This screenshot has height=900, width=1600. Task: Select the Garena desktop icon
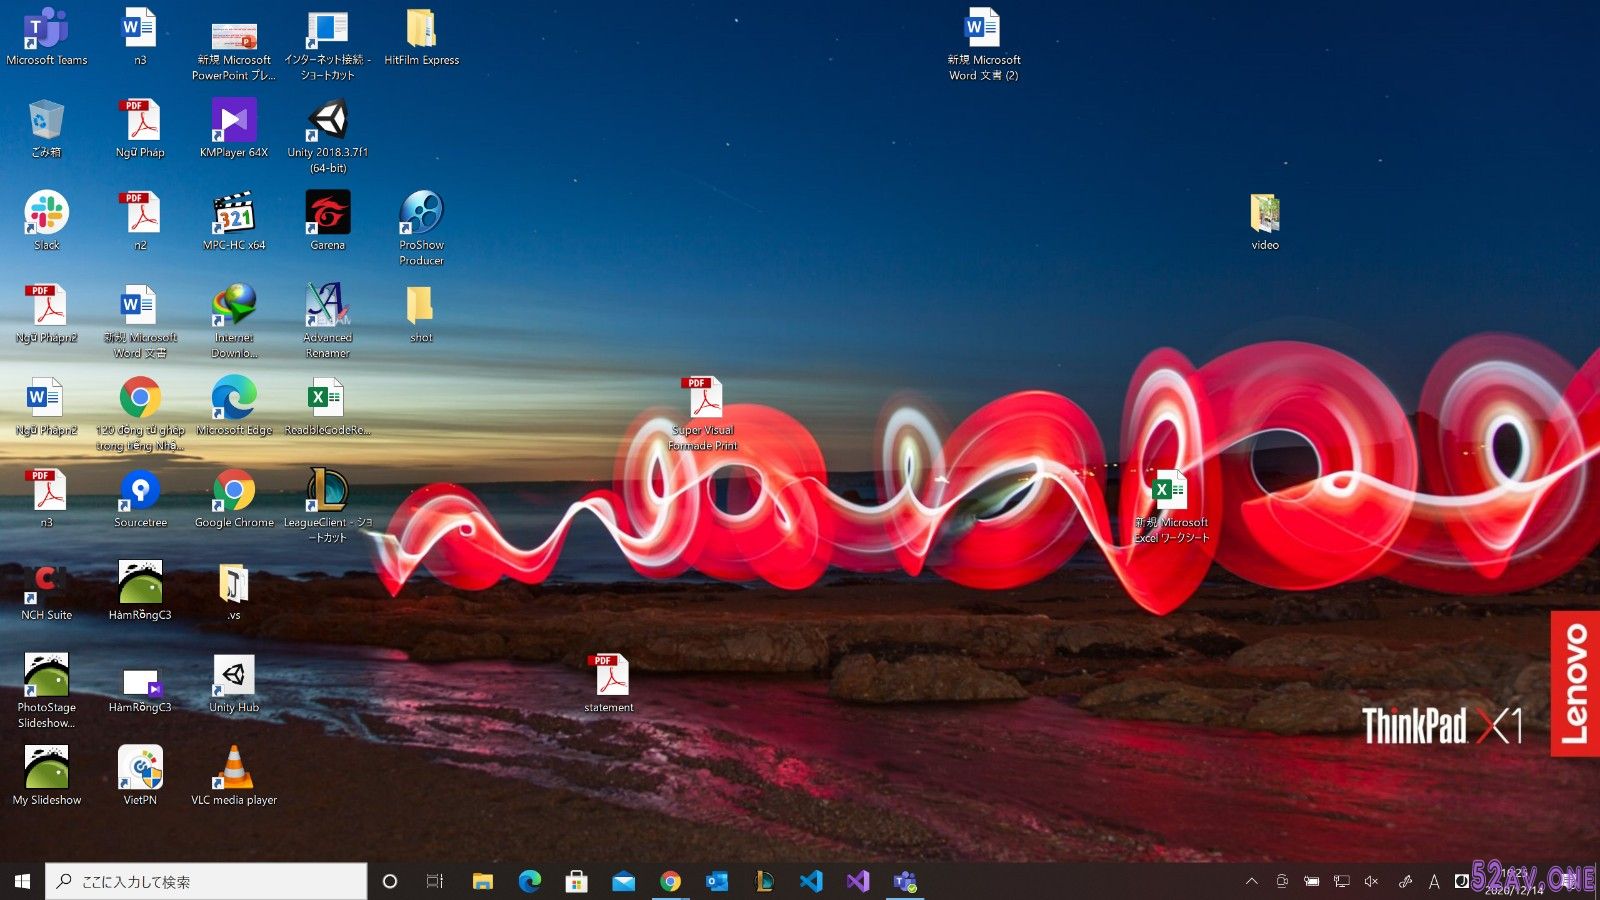tap(328, 214)
